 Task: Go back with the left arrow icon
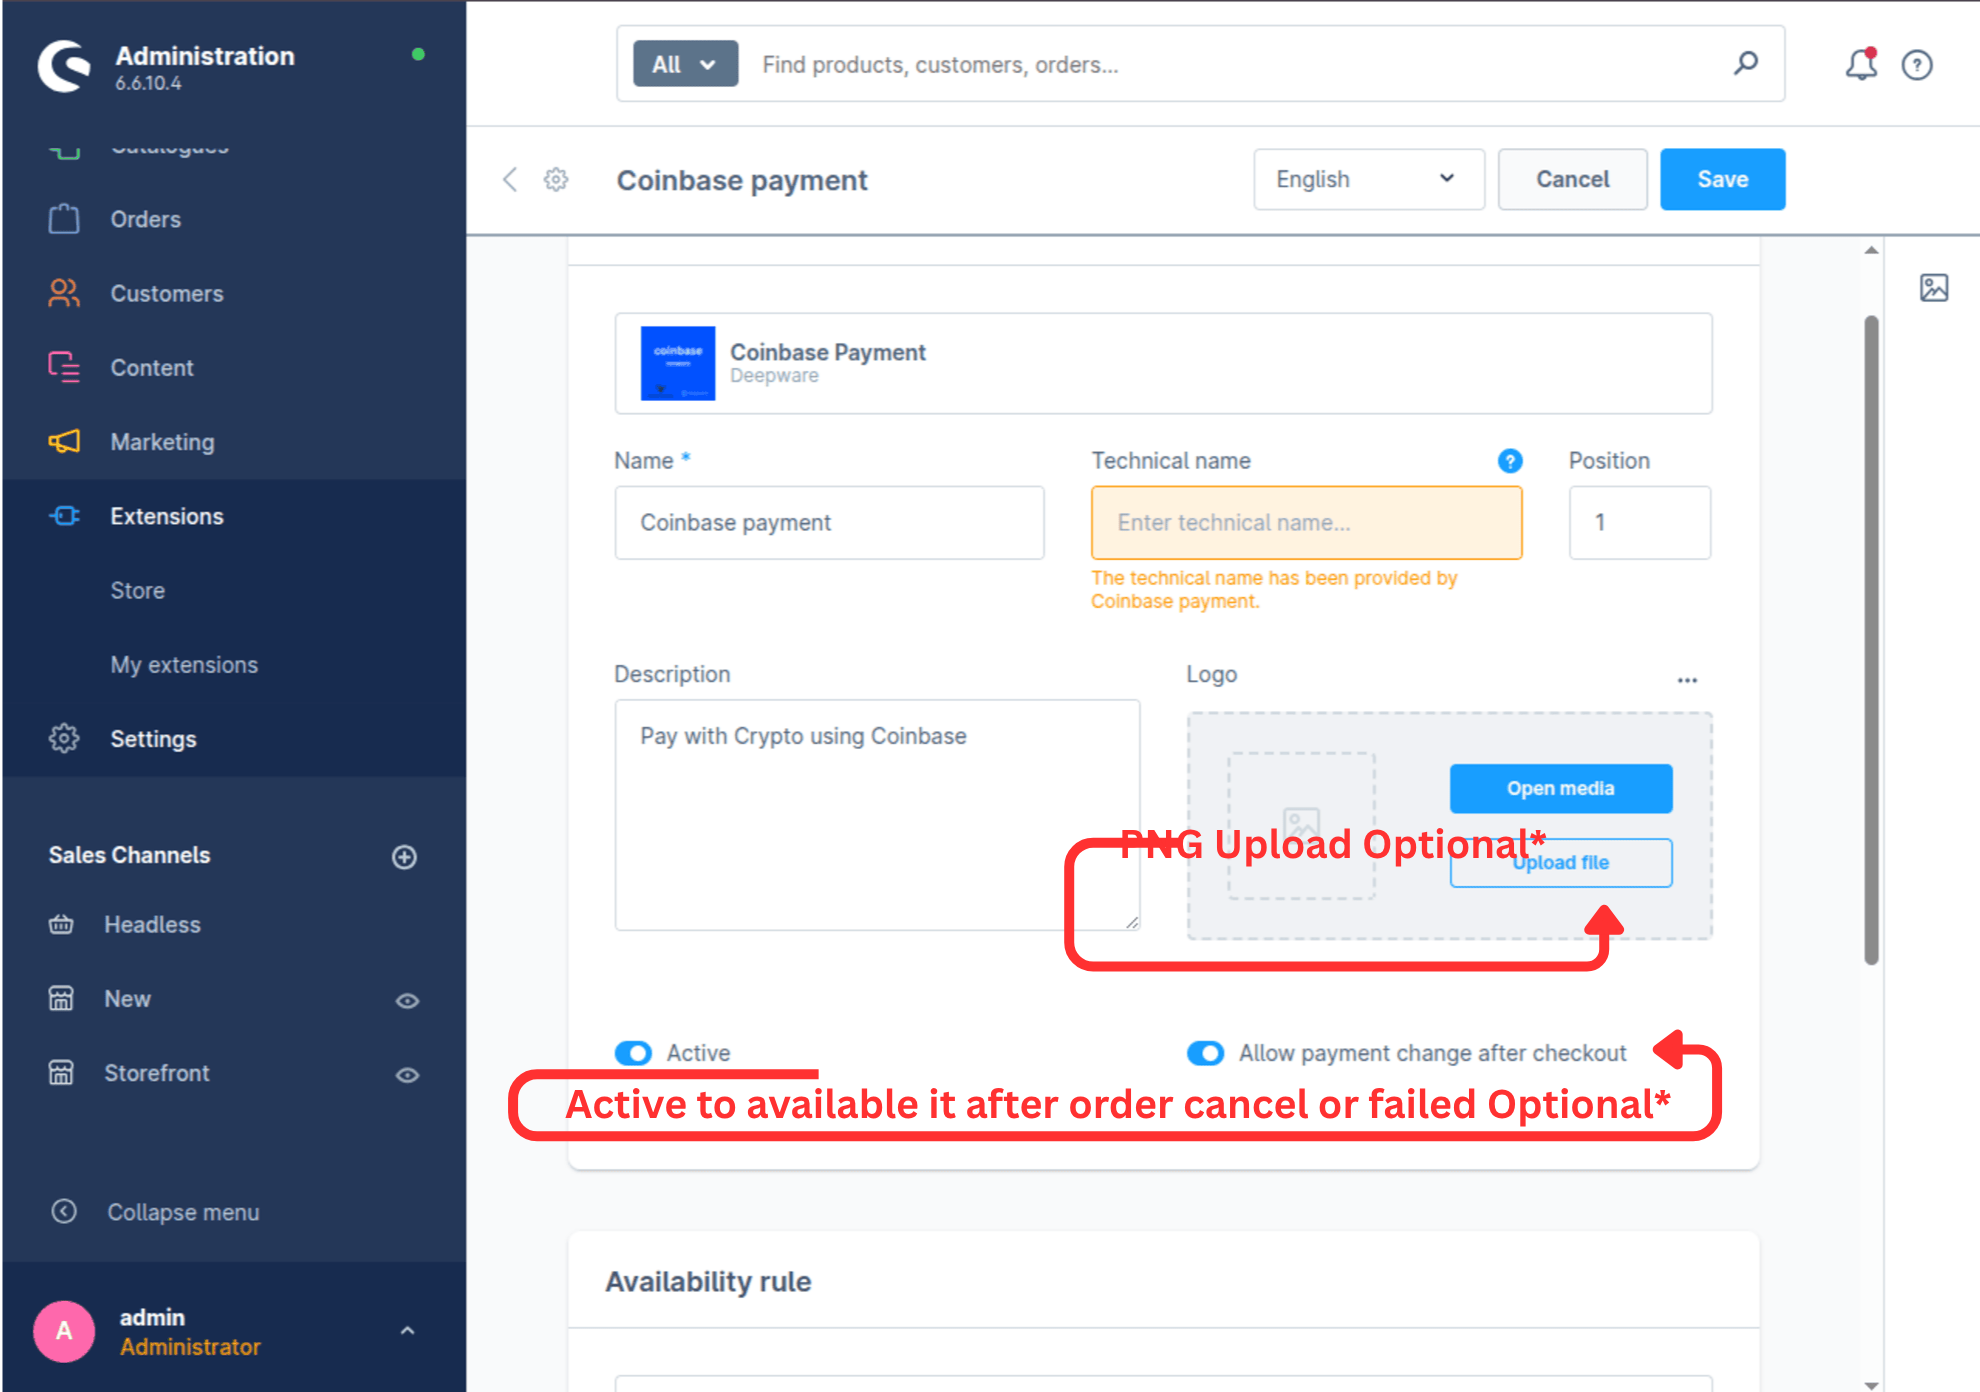(x=510, y=180)
